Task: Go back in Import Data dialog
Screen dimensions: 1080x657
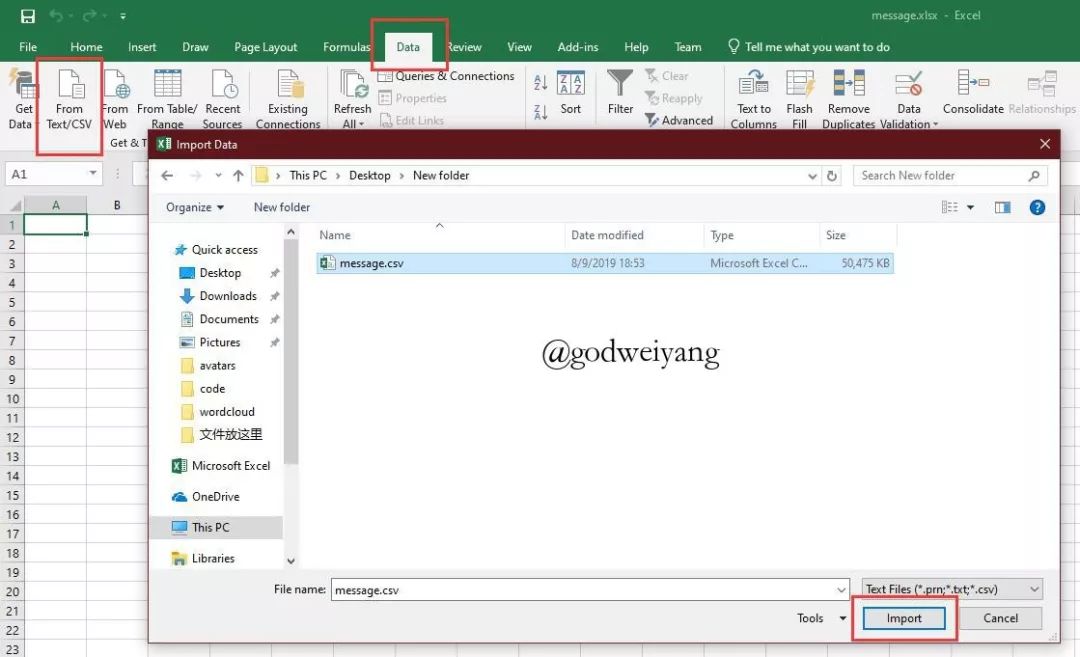Action: [x=167, y=176]
